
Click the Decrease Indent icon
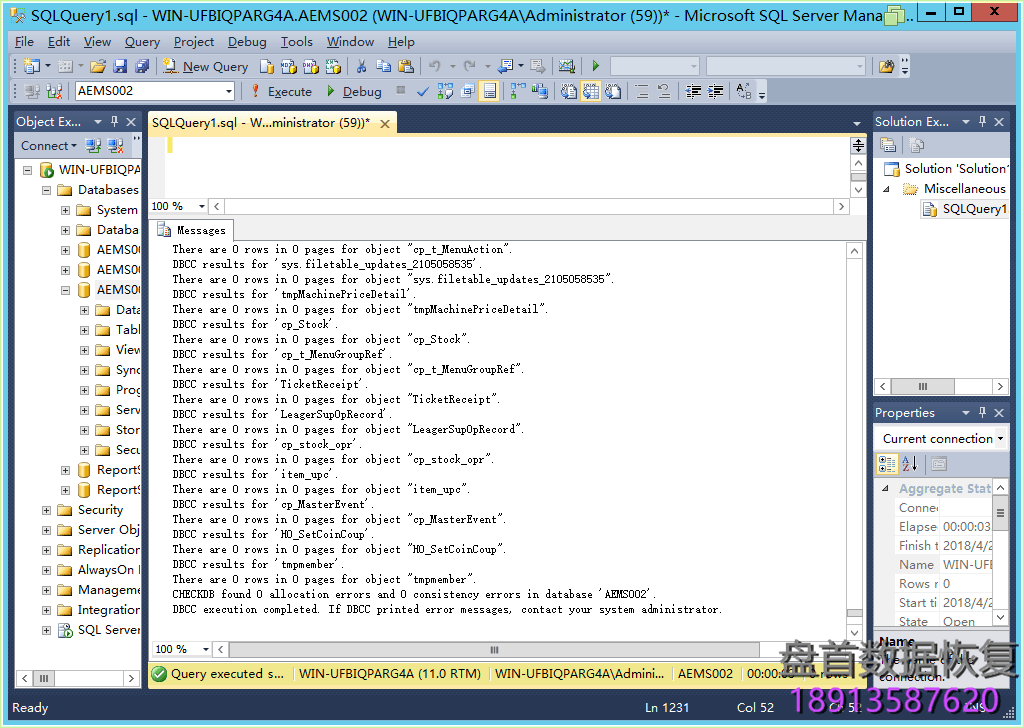coord(693,91)
